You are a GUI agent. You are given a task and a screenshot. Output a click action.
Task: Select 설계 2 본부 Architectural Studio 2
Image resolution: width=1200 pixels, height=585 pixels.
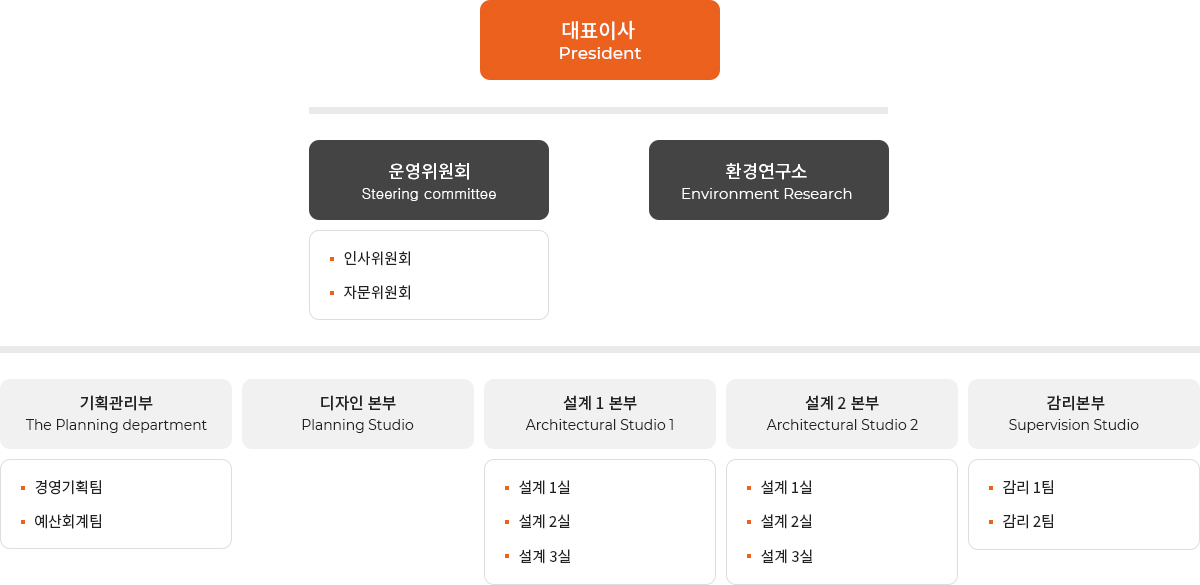pyautogui.click(x=842, y=414)
